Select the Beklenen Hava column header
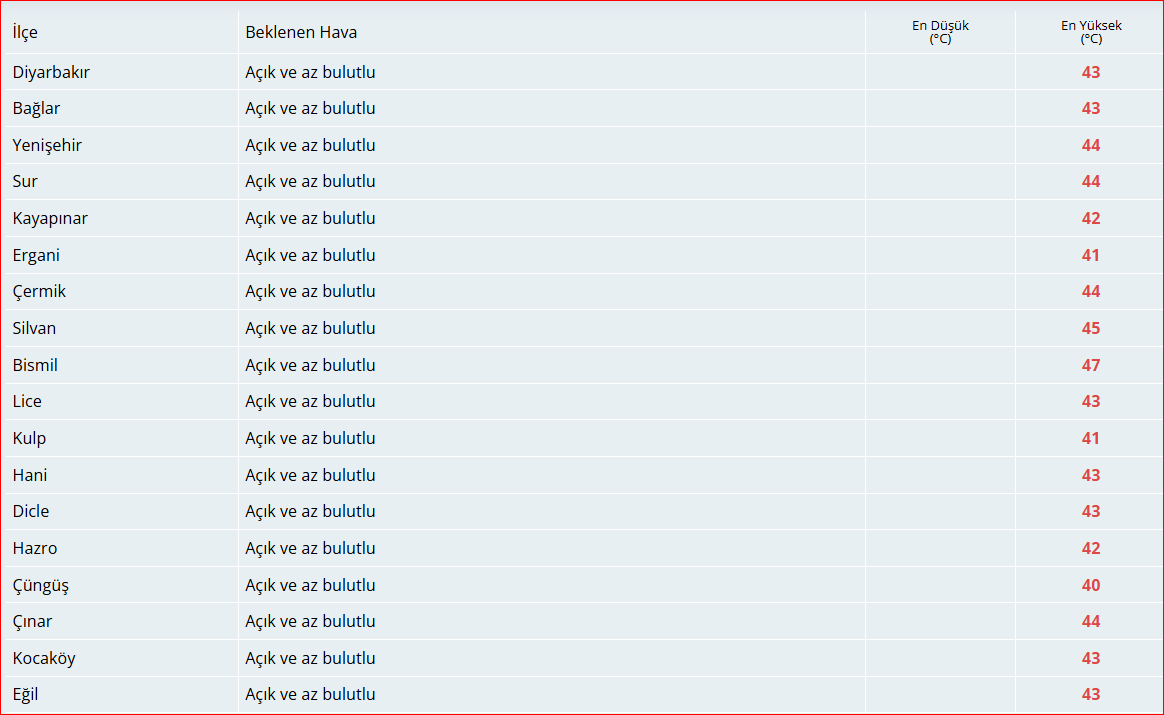Image resolution: width=1164 pixels, height=715 pixels. (301, 33)
